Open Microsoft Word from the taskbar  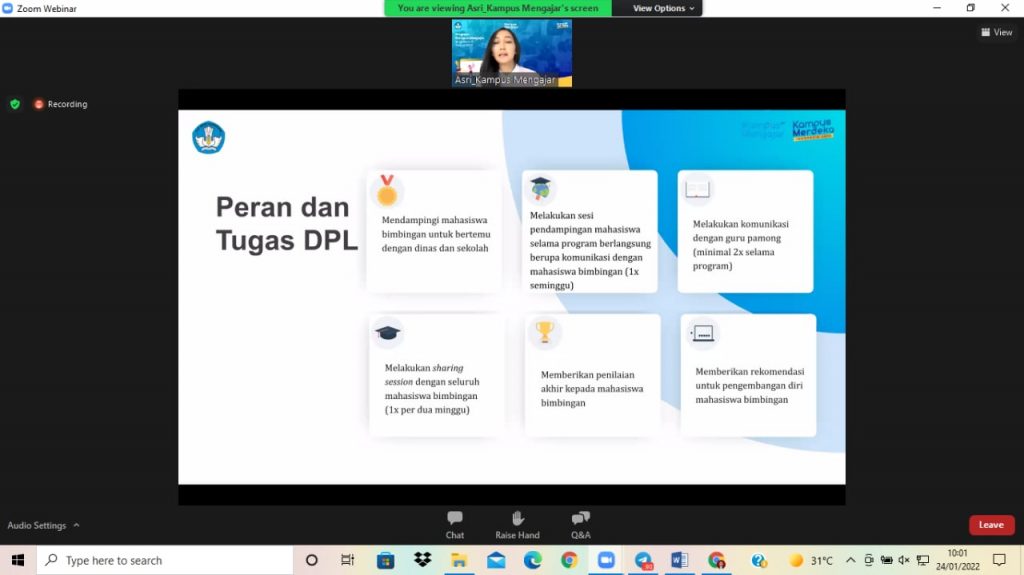[680, 560]
